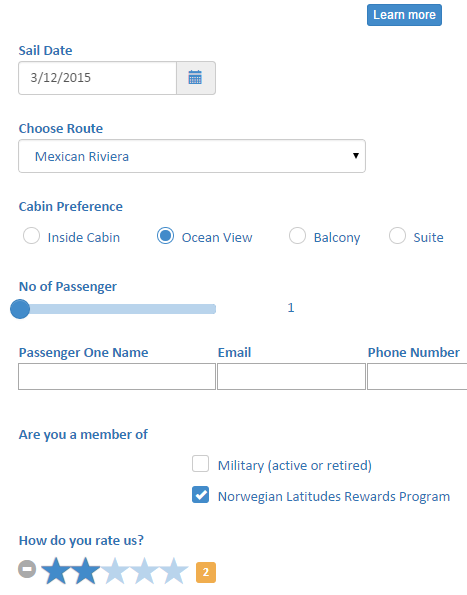Viewport: 467px width, 595px height.
Task: Select Inside Cabin radio option
Action: click(x=31, y=236)
